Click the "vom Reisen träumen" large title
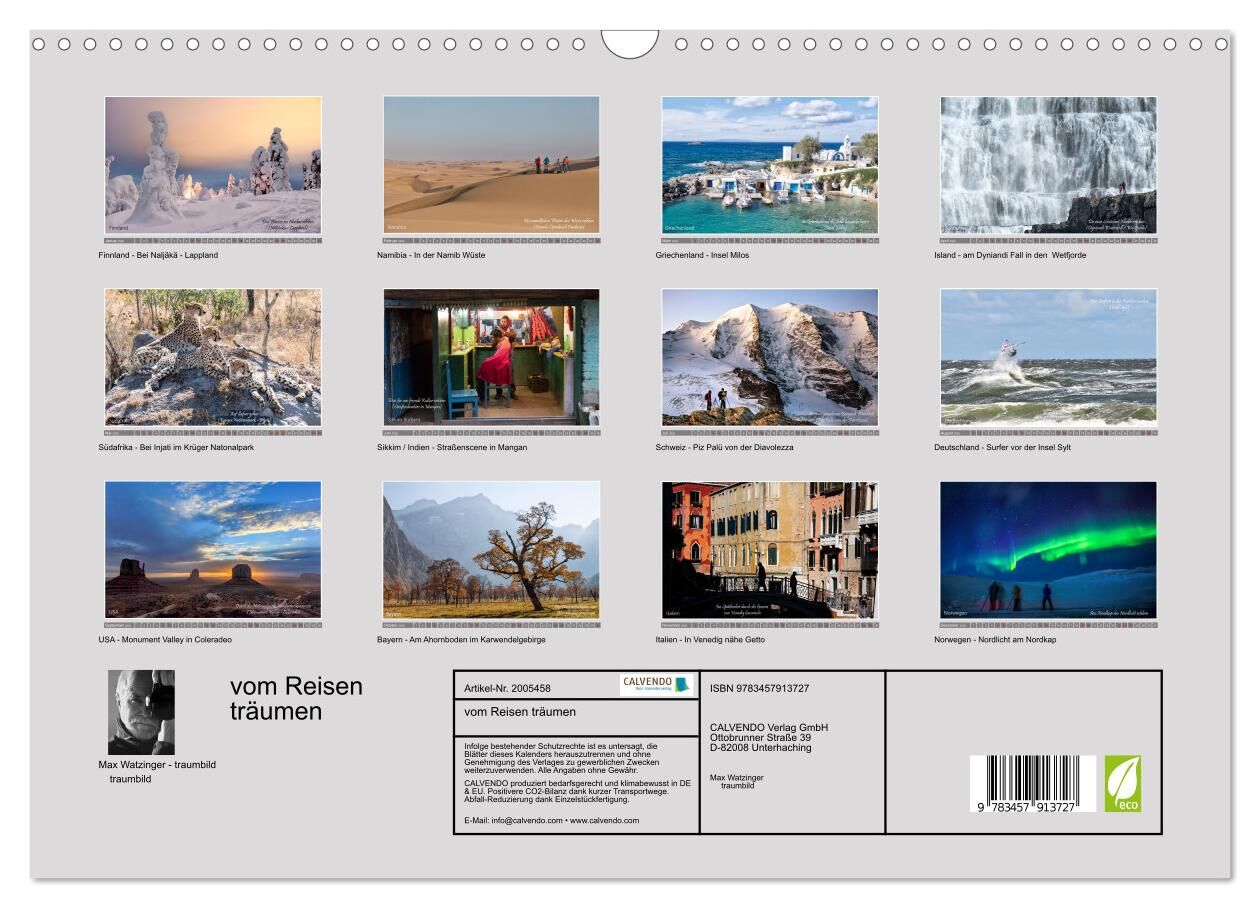Image resolution: width=1260 pixels, height=908 pixels. pos(296,699)
